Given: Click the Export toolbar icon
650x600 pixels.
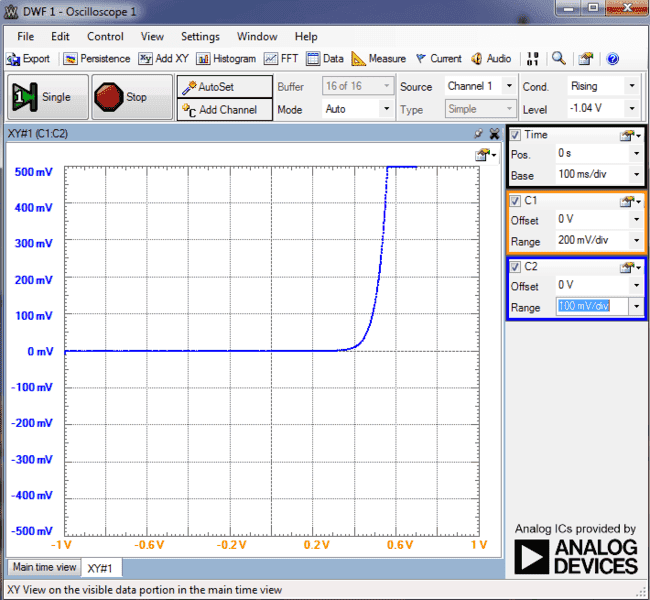Looking at the screenshot, I should point(29,59).
